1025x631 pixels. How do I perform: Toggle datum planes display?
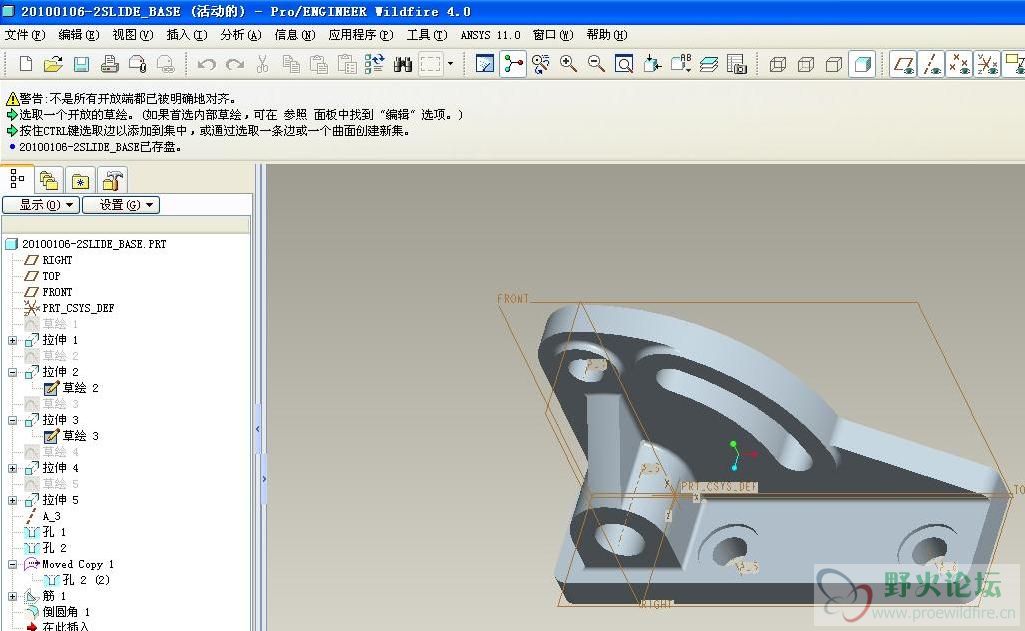904,64
